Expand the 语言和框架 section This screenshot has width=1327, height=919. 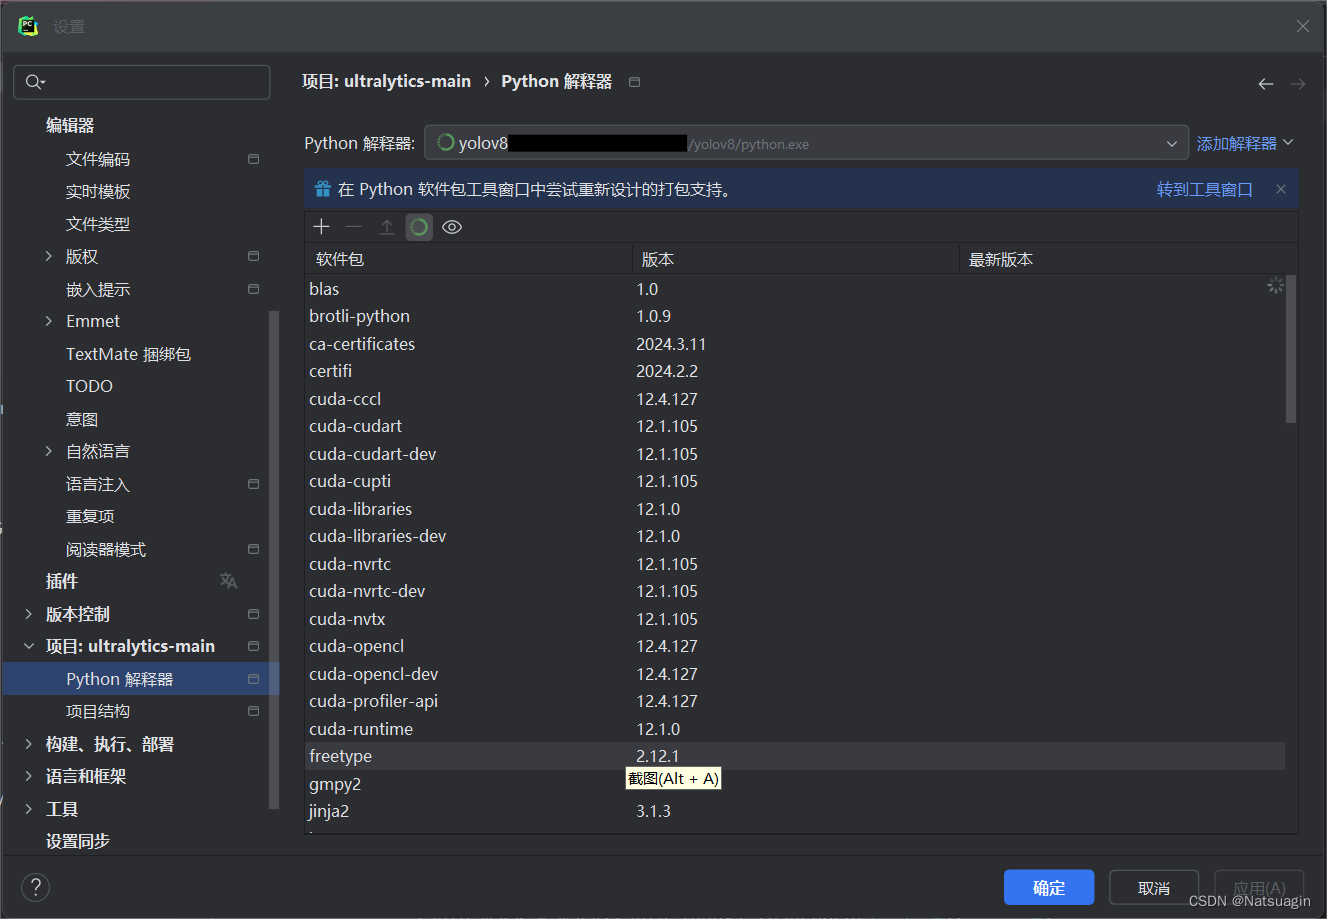28,776
